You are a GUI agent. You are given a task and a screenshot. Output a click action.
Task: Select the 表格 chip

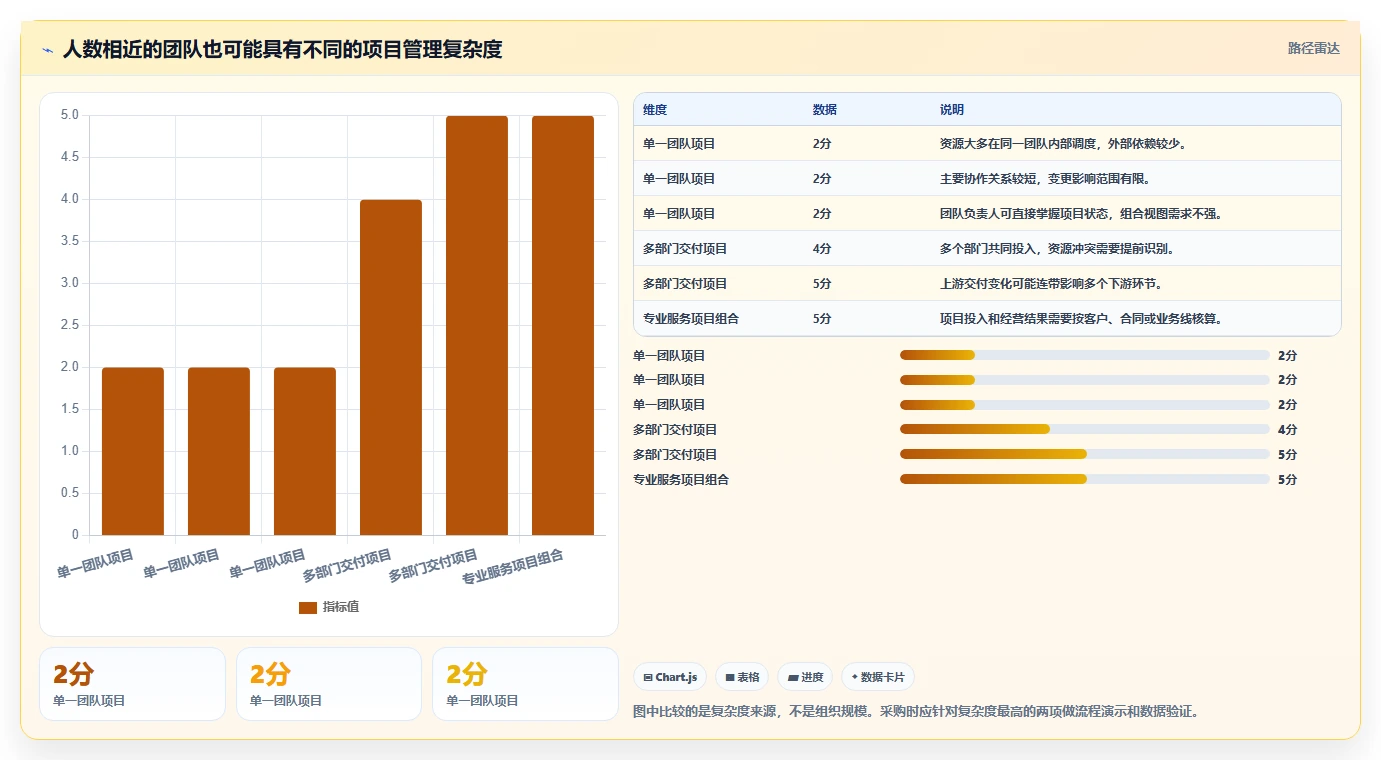tap(742, 677)
